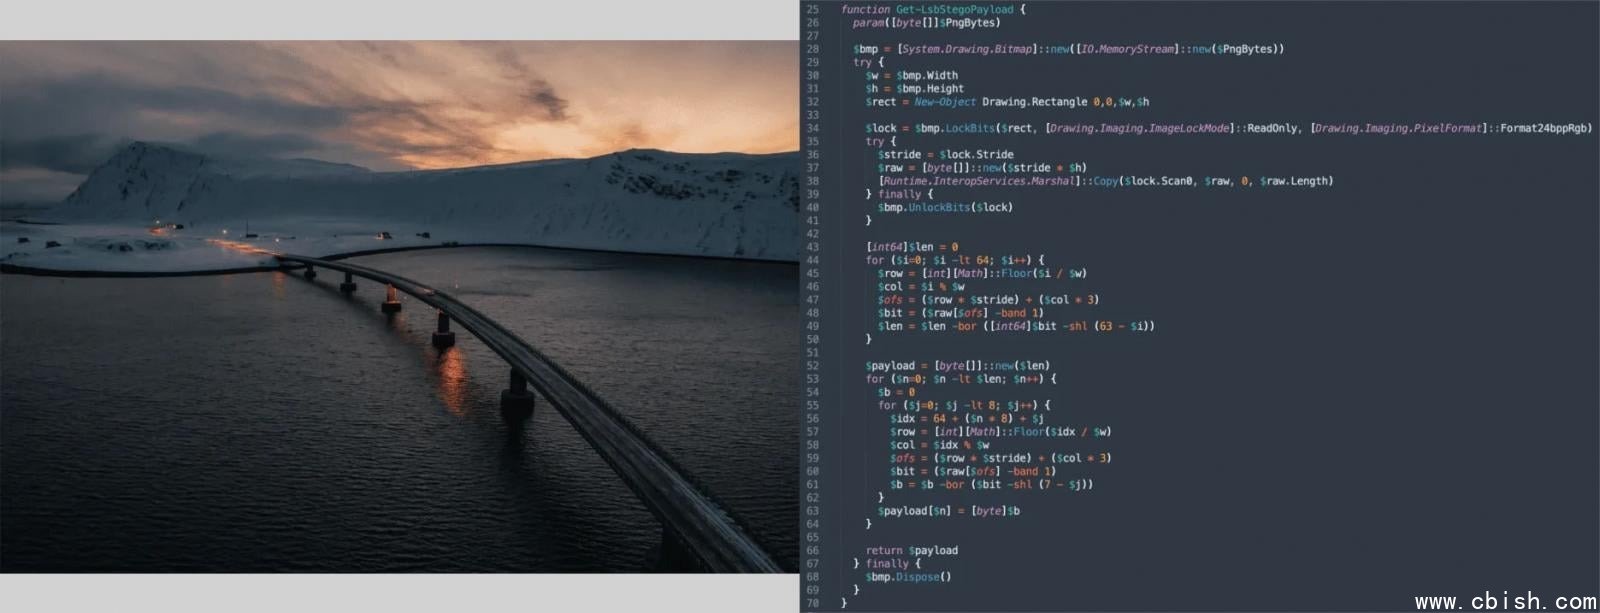Screen dimensions: 1600x613
Task: Click the param keyword on line 26
Action: [869, 23]
